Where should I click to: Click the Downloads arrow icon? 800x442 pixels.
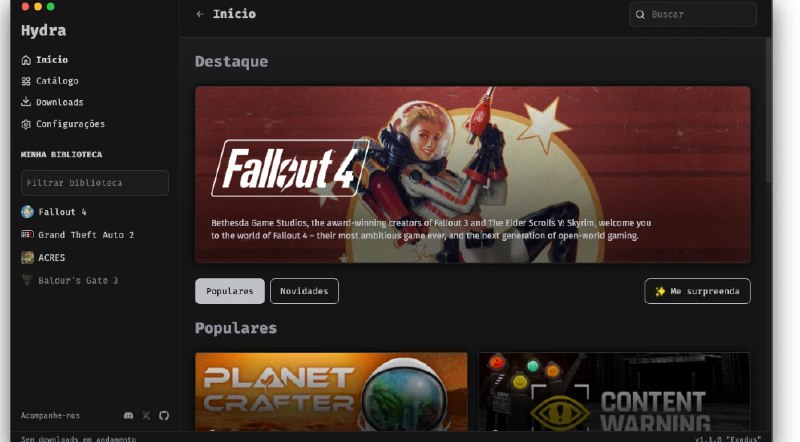[x=26, y=102]
